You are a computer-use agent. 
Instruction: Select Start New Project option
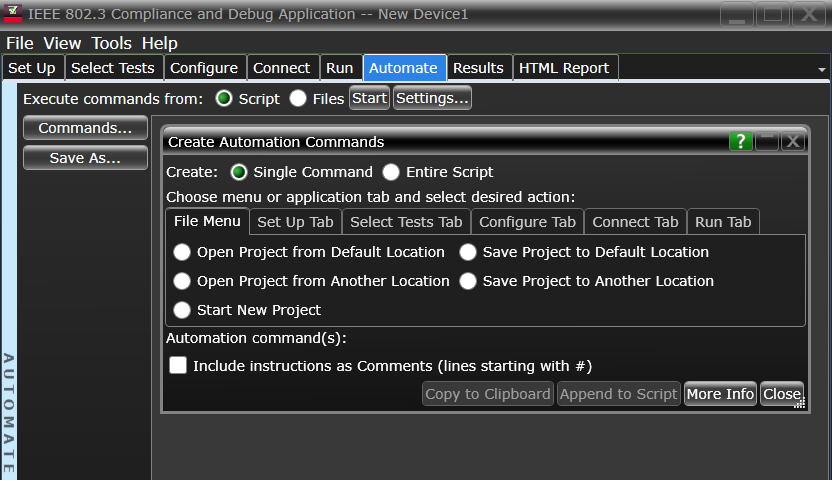tap(182, 310)
